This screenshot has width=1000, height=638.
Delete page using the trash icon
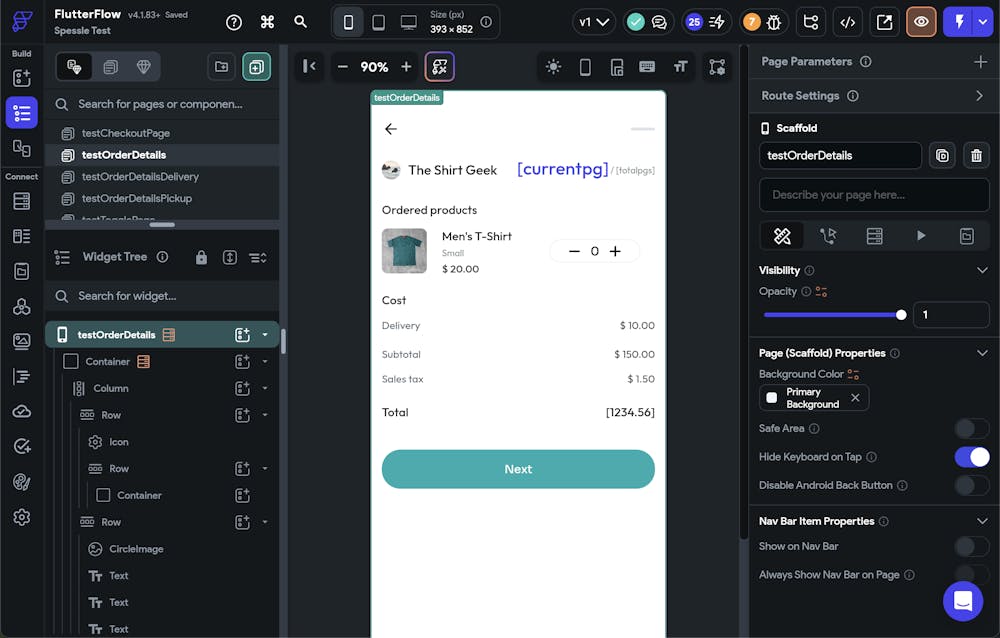click(x=976, y=155)
